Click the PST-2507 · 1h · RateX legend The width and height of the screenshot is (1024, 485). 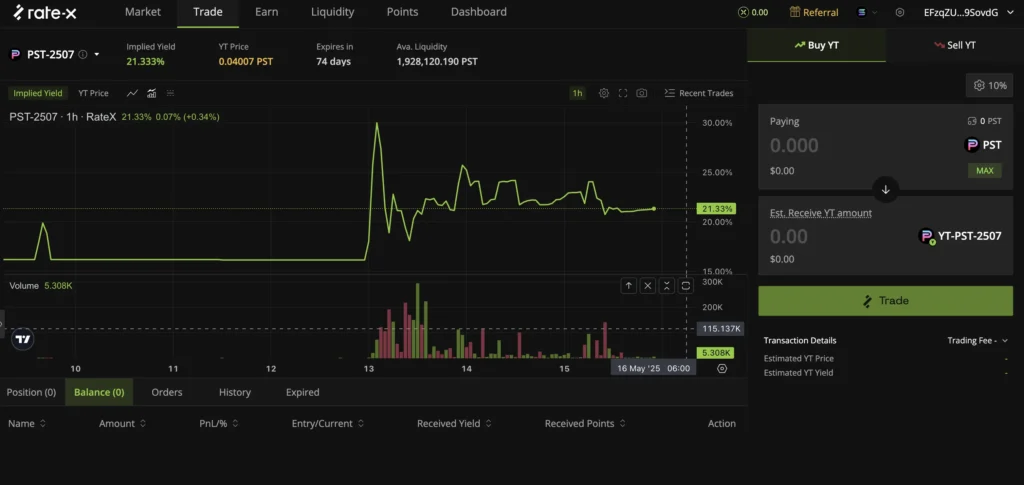click(x=63, y=117)
